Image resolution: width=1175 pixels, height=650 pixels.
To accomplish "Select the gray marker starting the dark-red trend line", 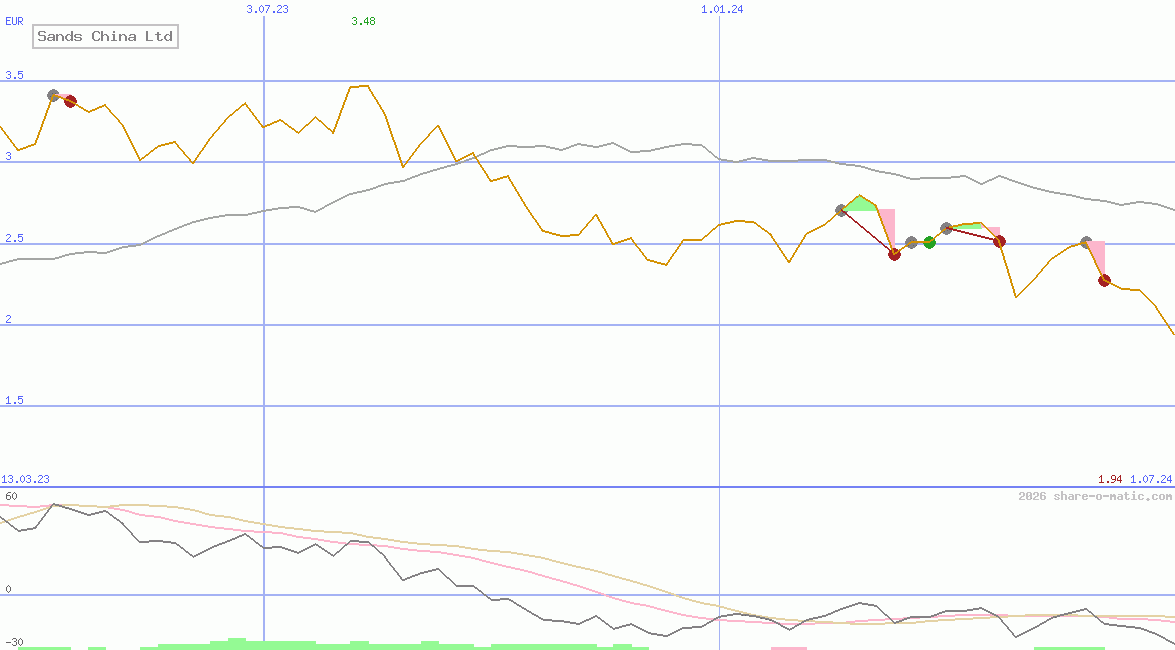I will point(839,210).
